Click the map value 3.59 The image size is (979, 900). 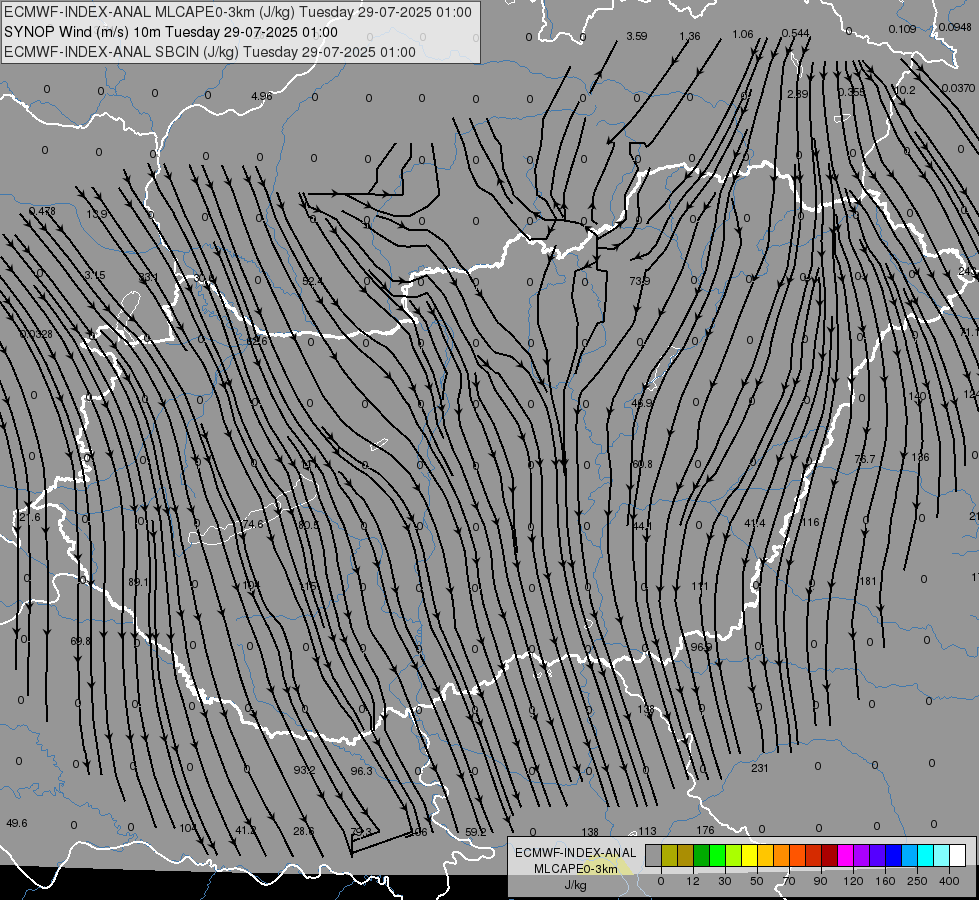tap(637, 36)
